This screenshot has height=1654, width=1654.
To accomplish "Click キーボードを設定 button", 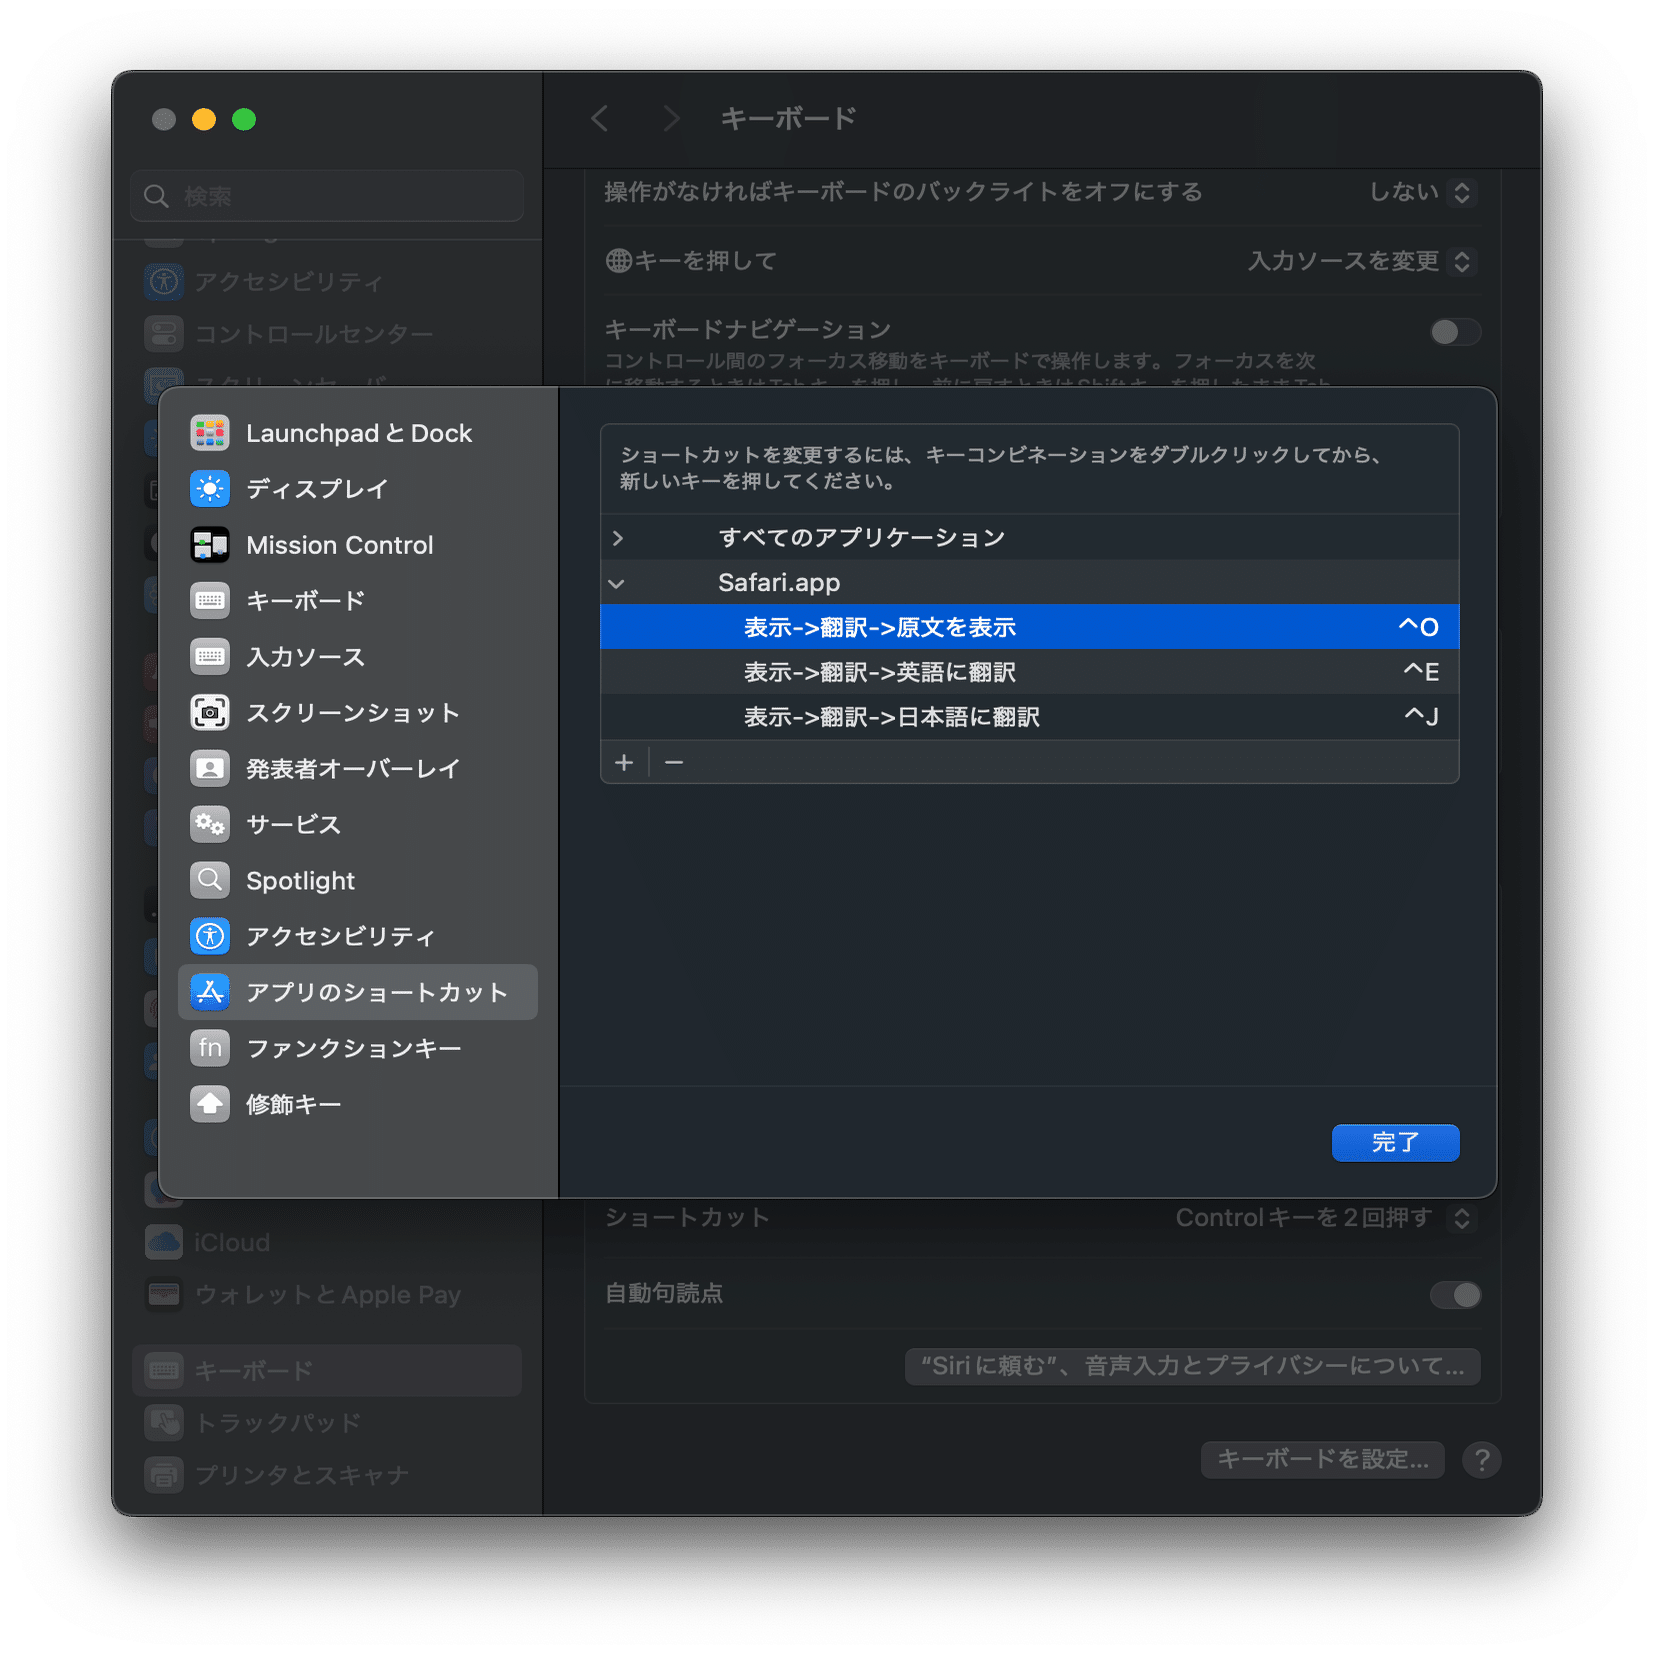I will 1322,1459.
